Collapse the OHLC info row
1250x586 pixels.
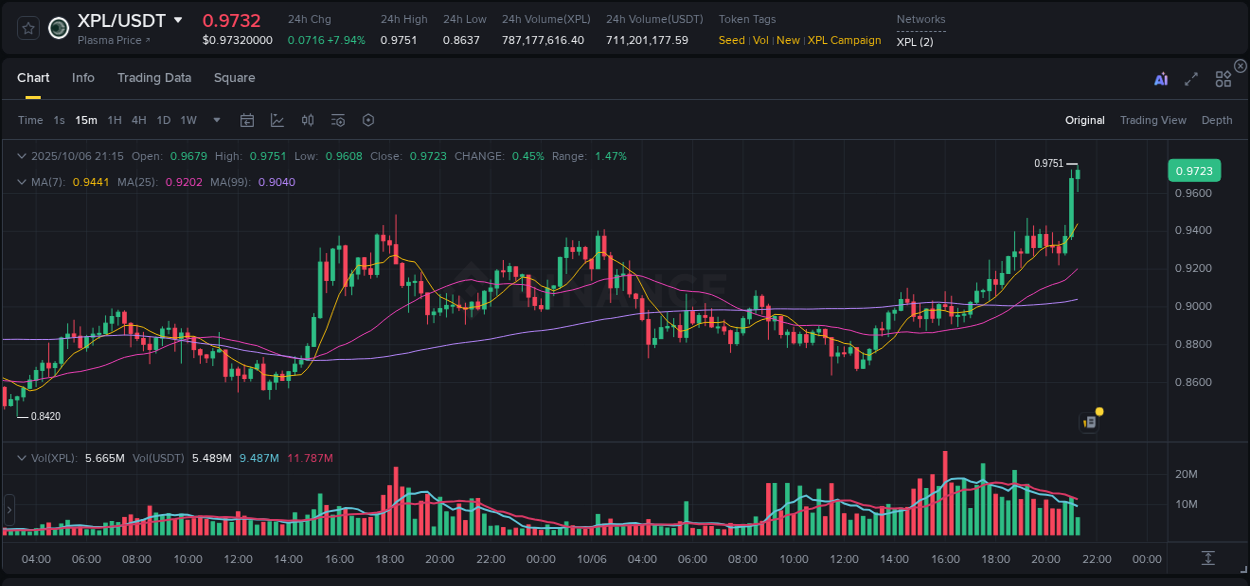(22, 156)
